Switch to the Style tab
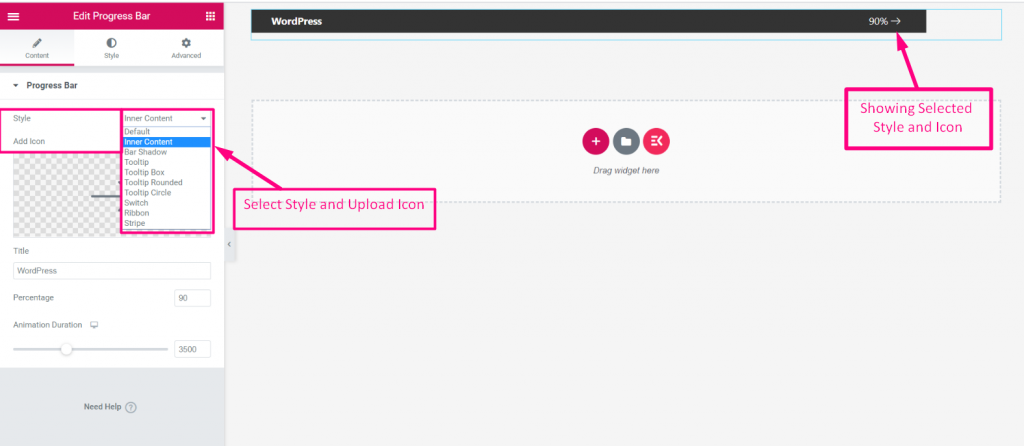The height and width of the screenshot is (446, 1024). click(x=112, y=48)
